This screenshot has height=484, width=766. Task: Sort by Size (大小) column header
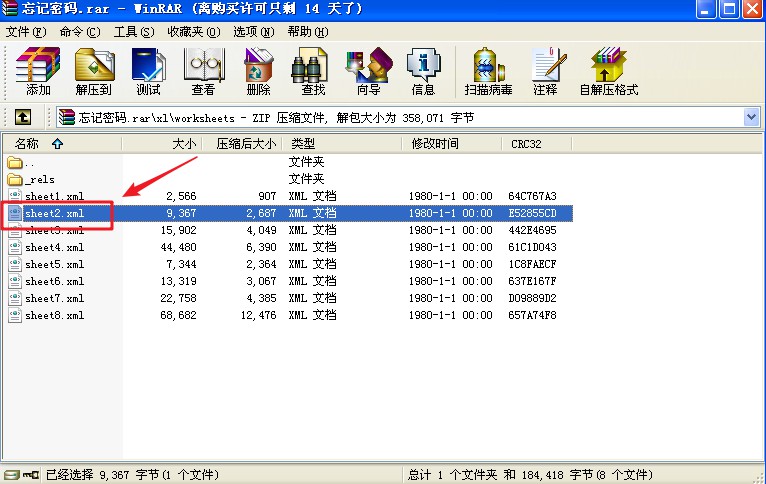pyautogui.click(x=162, y=144)
